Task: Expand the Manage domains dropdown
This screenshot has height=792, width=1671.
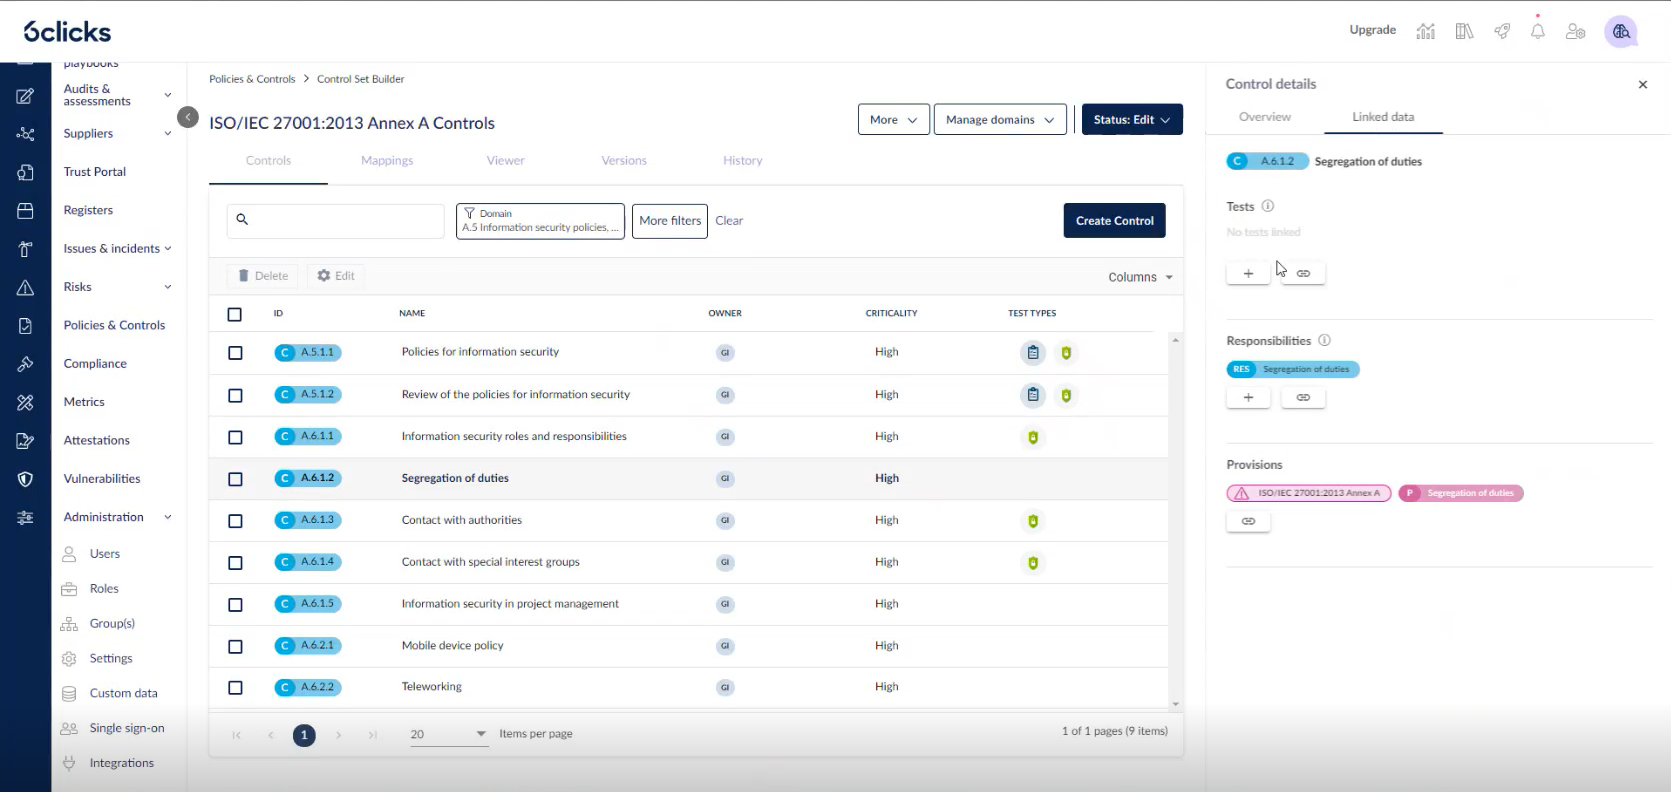Action: tap(999, 120)
